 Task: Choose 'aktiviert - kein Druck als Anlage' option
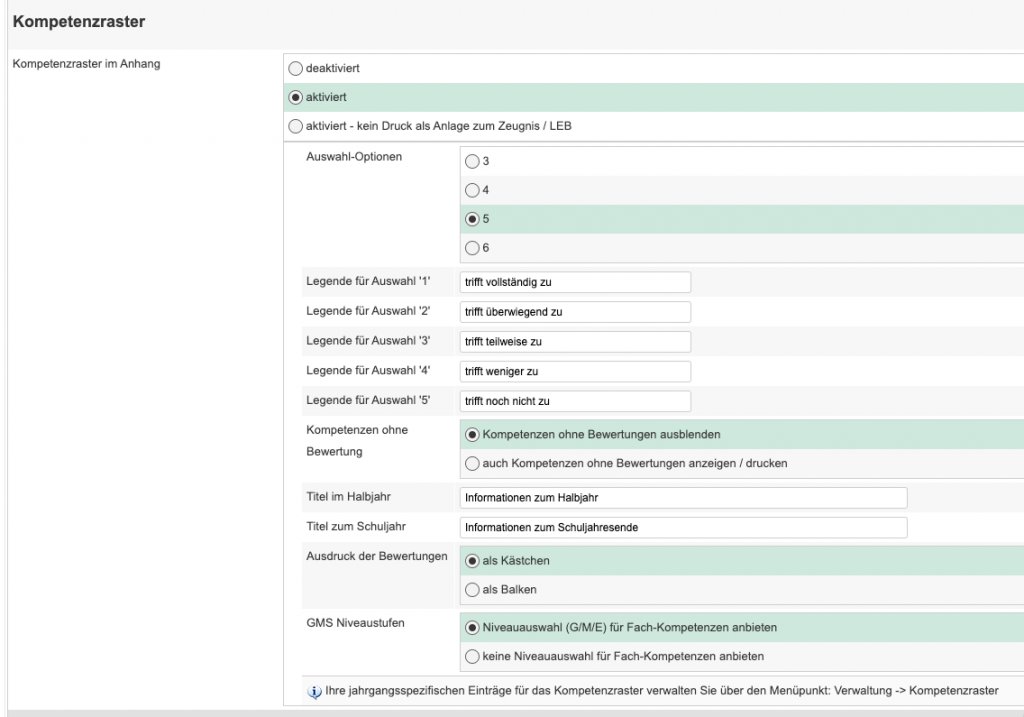[x=296, y=126]
